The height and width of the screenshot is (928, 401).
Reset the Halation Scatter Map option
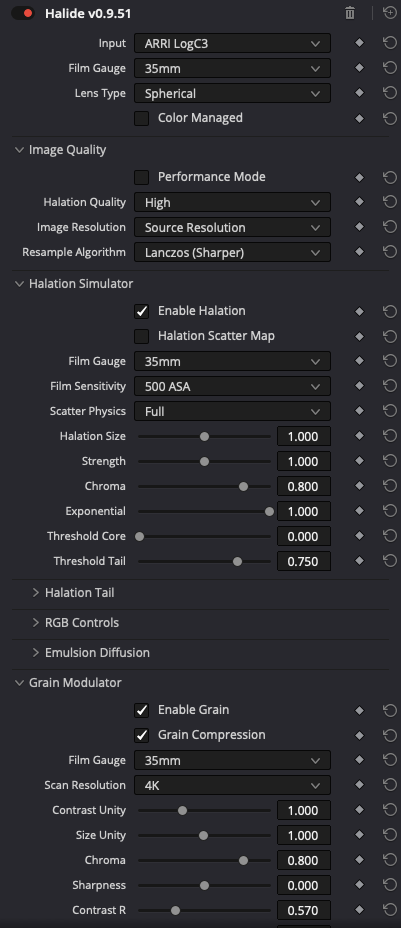(390, 336)
